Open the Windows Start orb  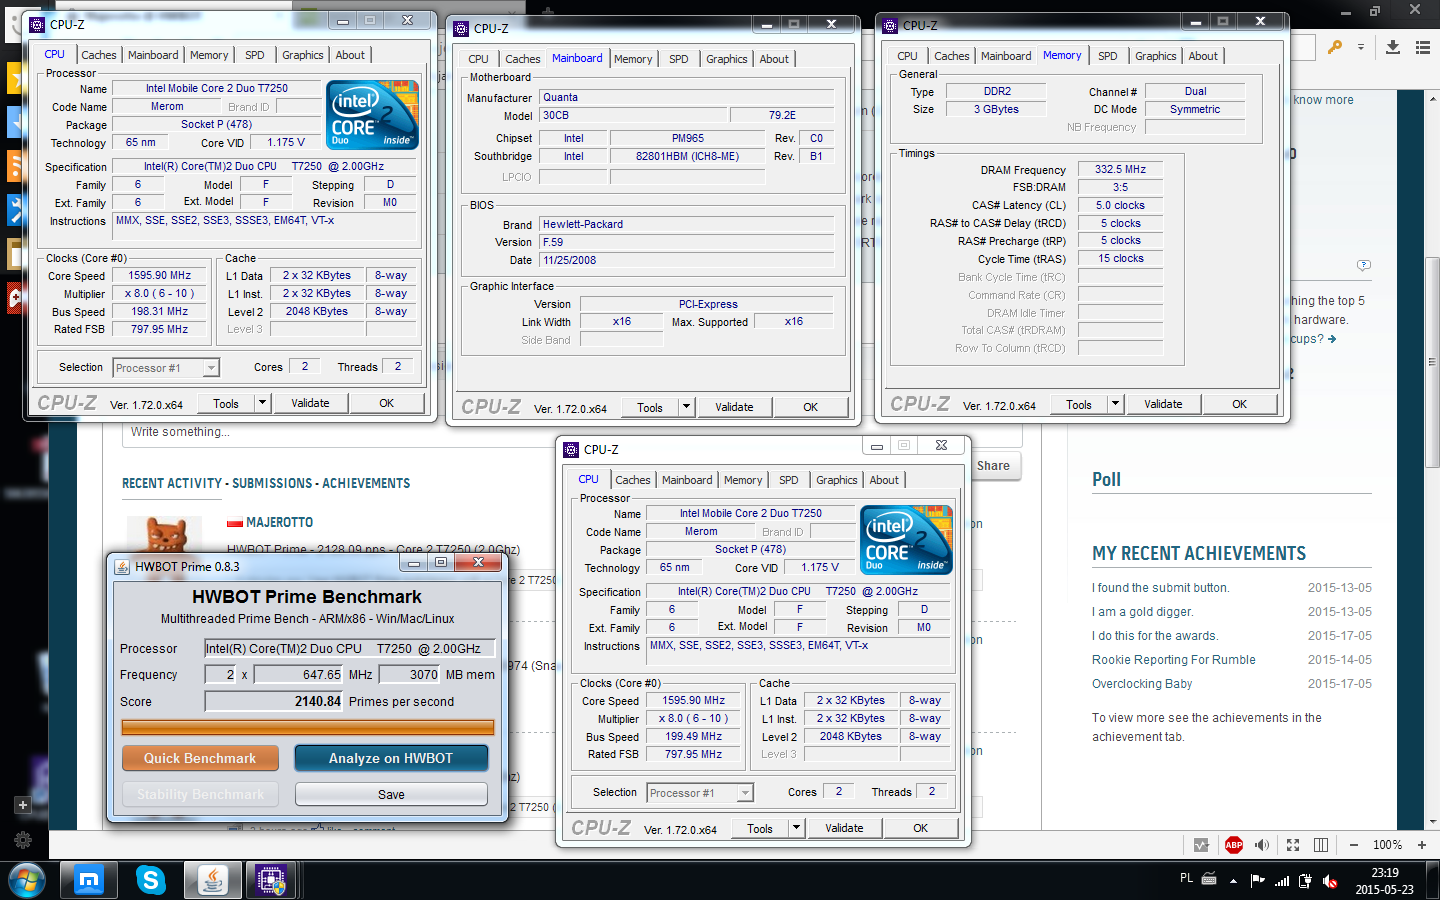(x=27, y=880)
